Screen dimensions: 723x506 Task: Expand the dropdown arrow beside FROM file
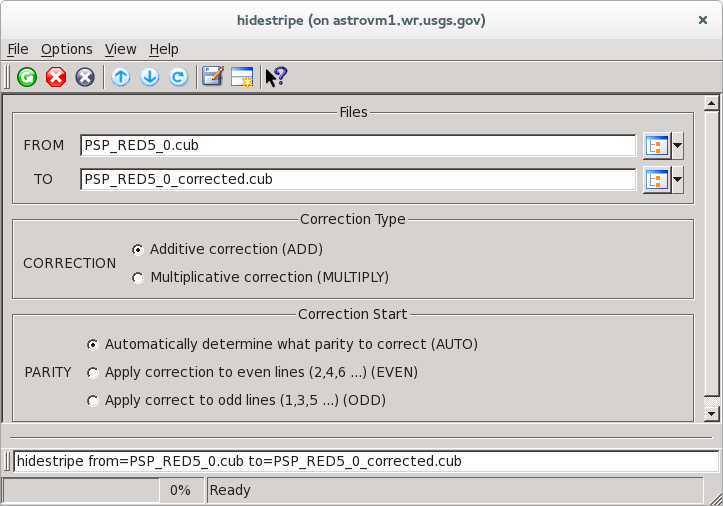678,146
